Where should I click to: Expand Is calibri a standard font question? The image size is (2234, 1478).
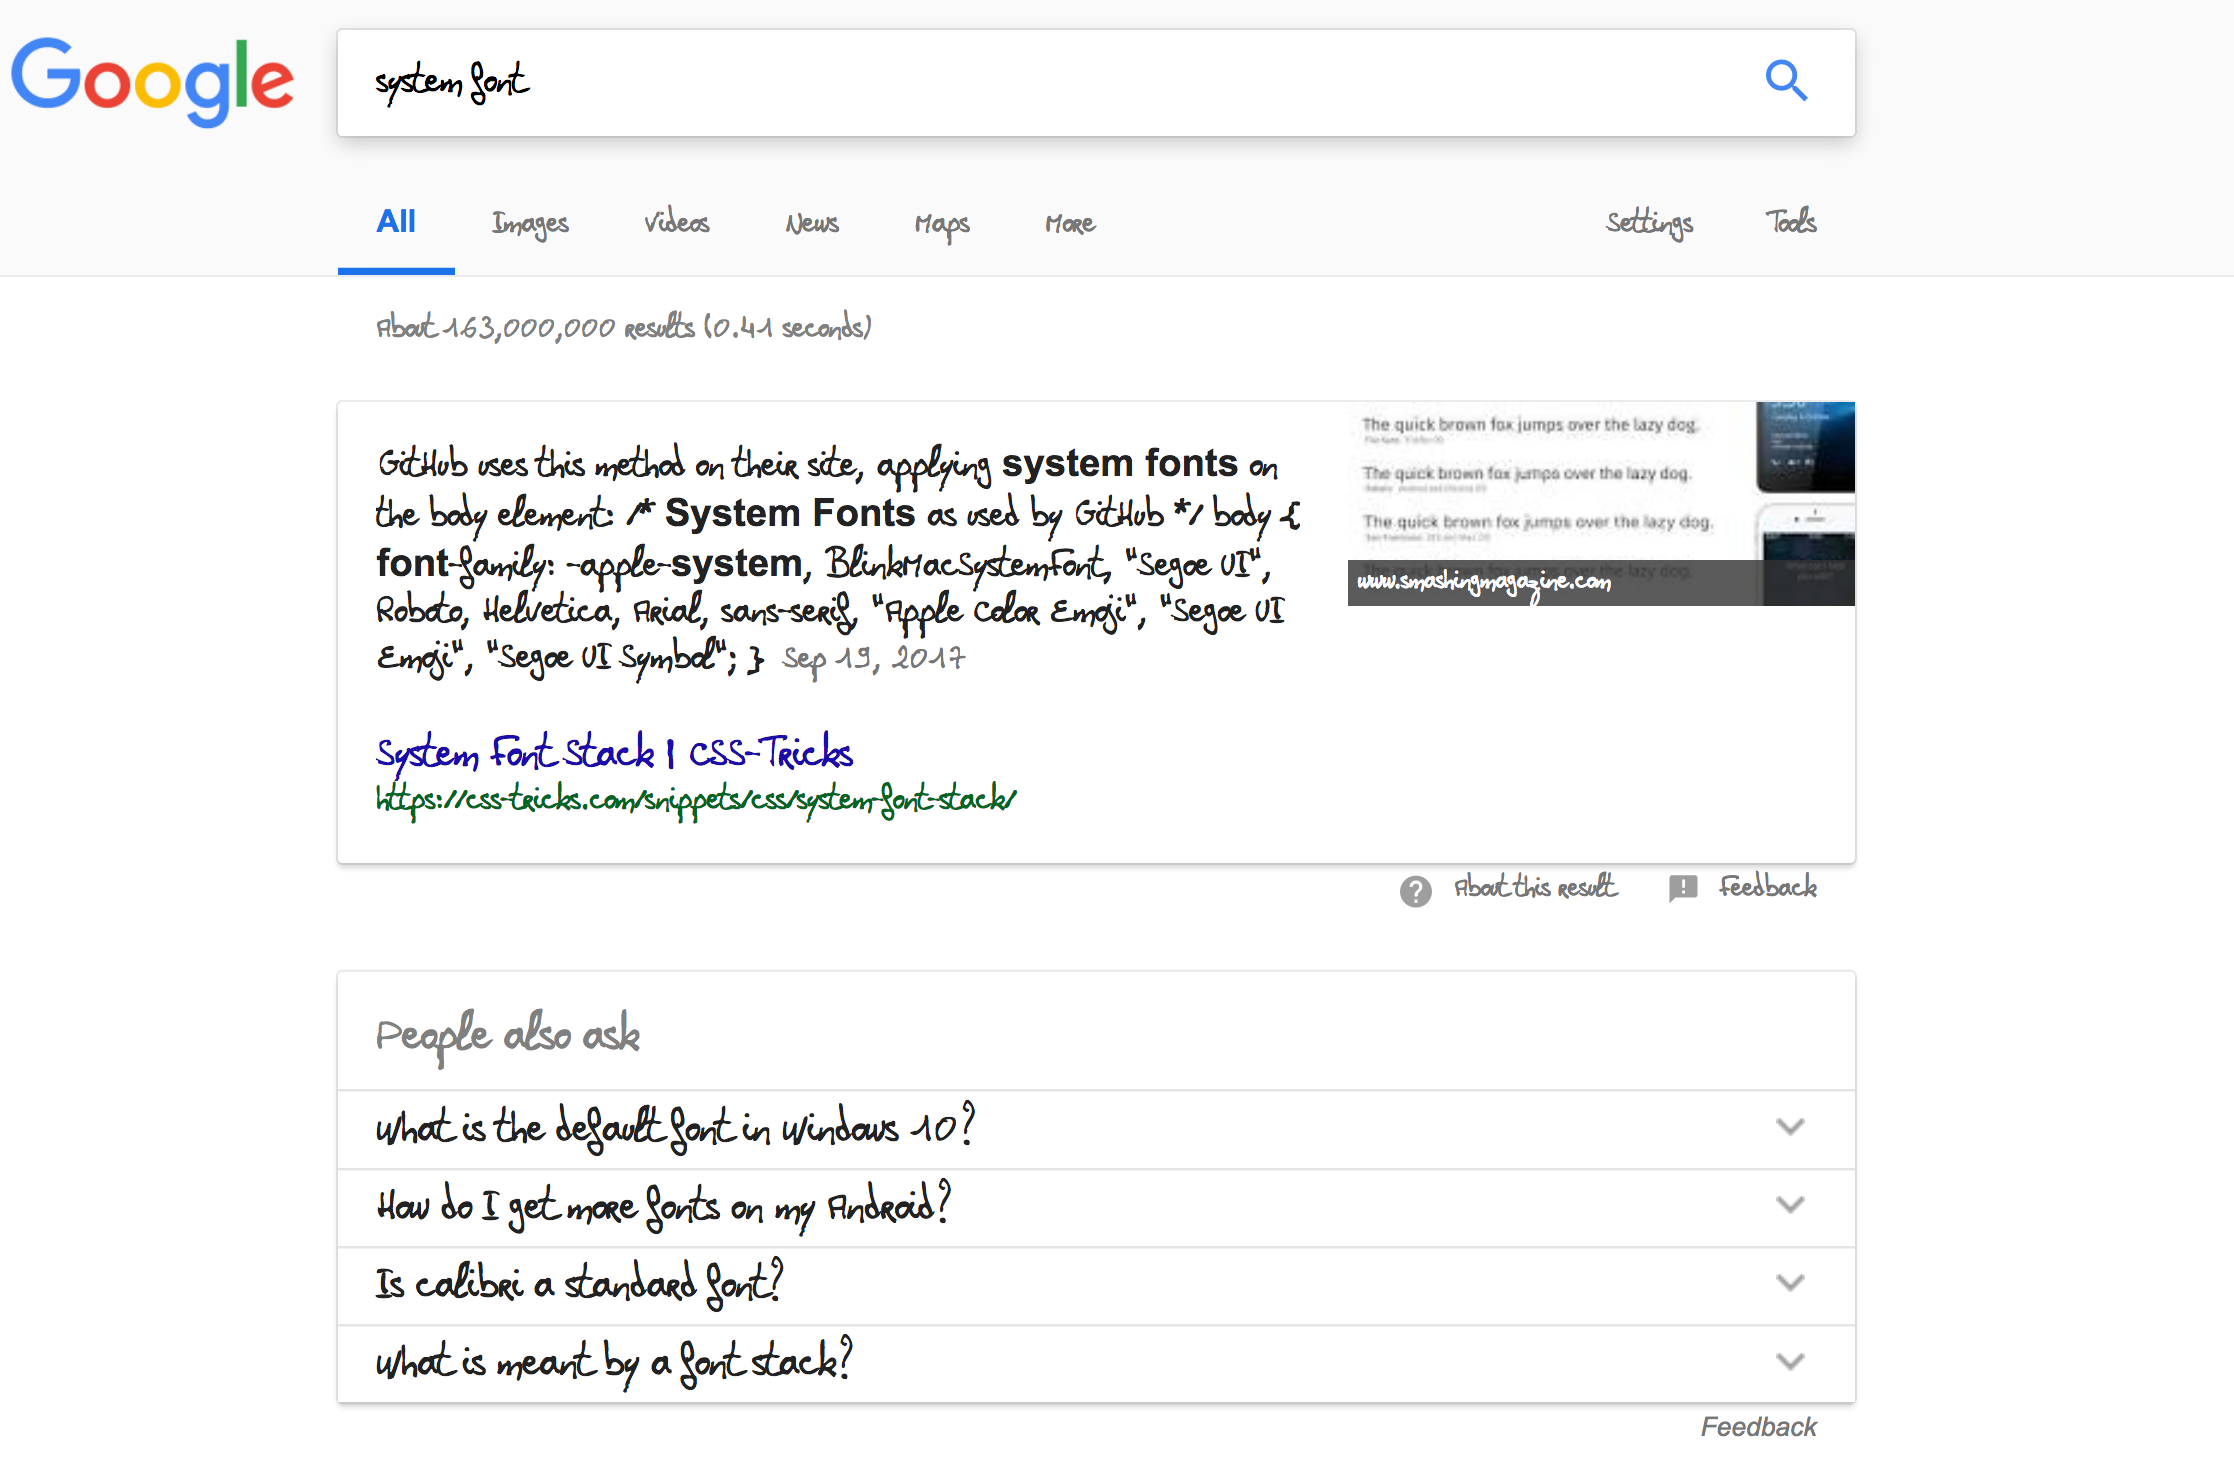point(1096,1285)
